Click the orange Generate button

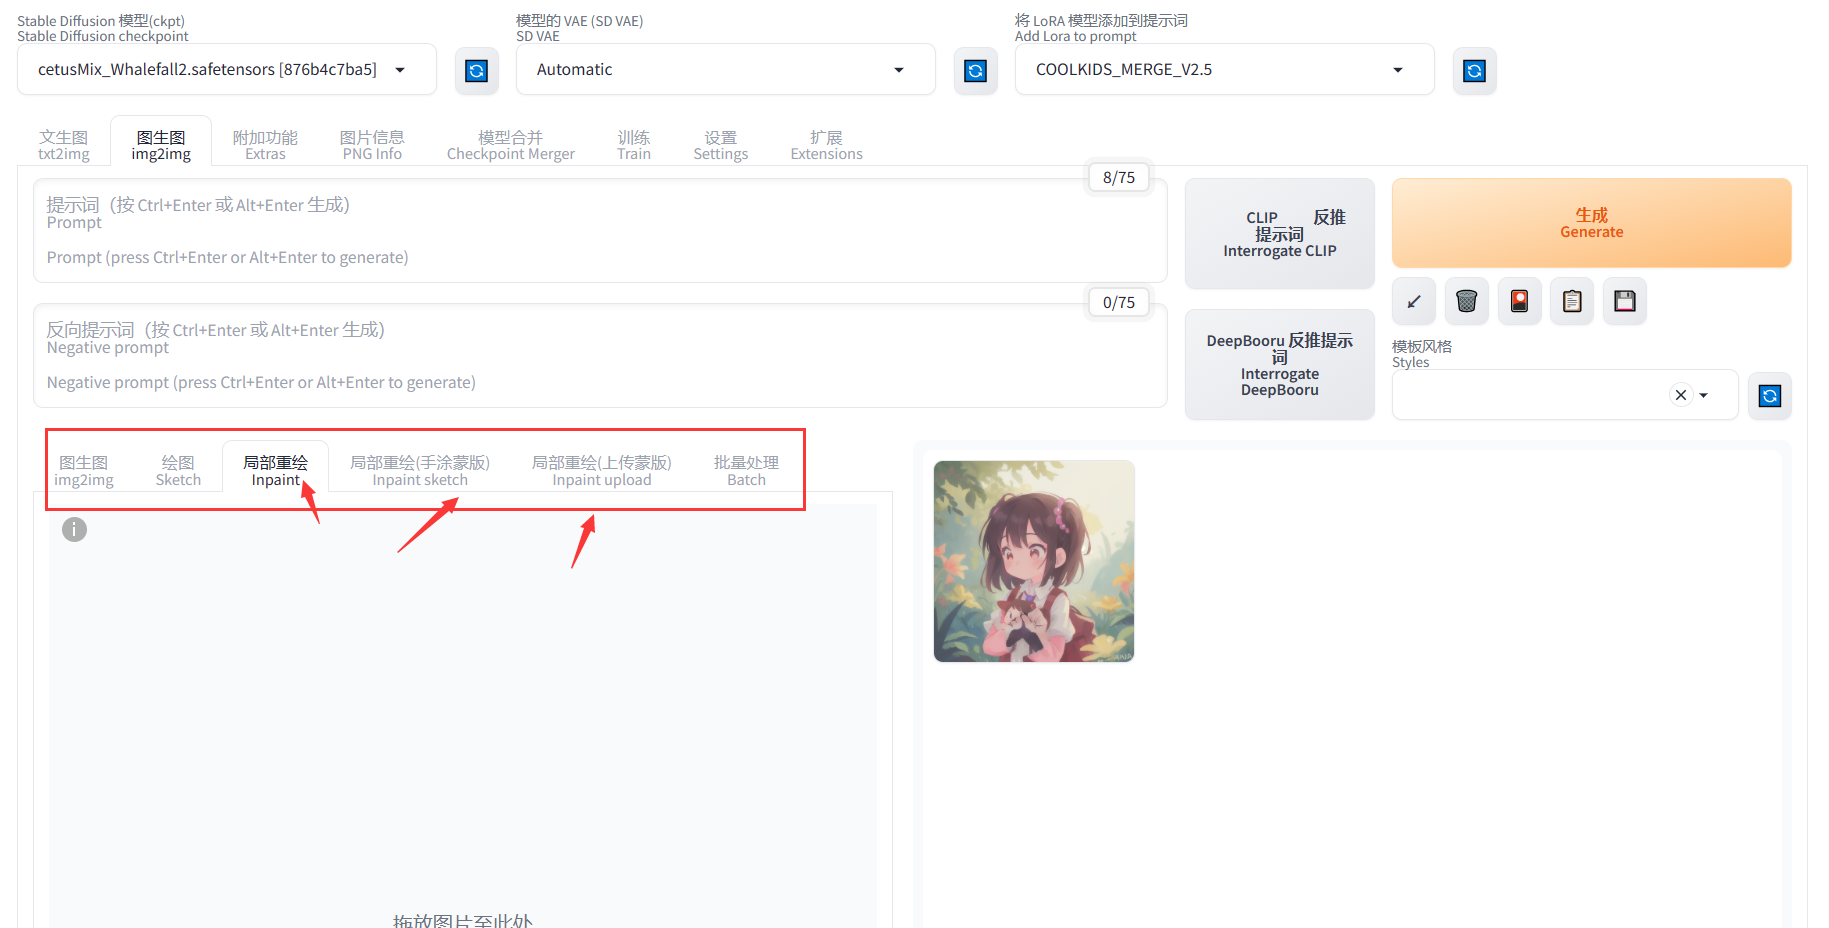pyautogui.click(x=1592, y=223)
